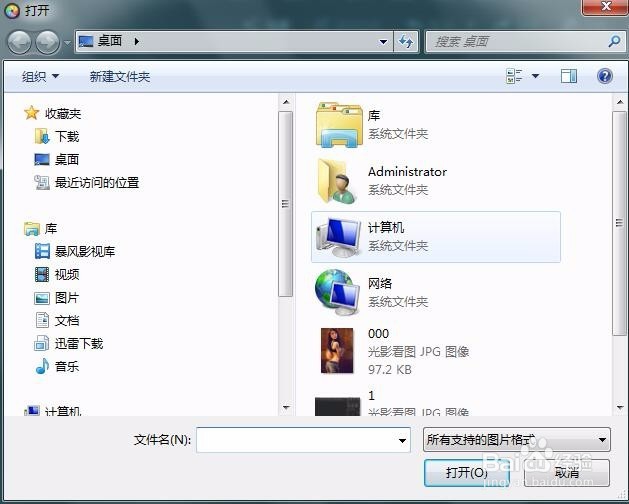The height and width of the screenshot is (504, 629).
Task: Open the 文档 library in the sidebar
Action: coord(67,321)
